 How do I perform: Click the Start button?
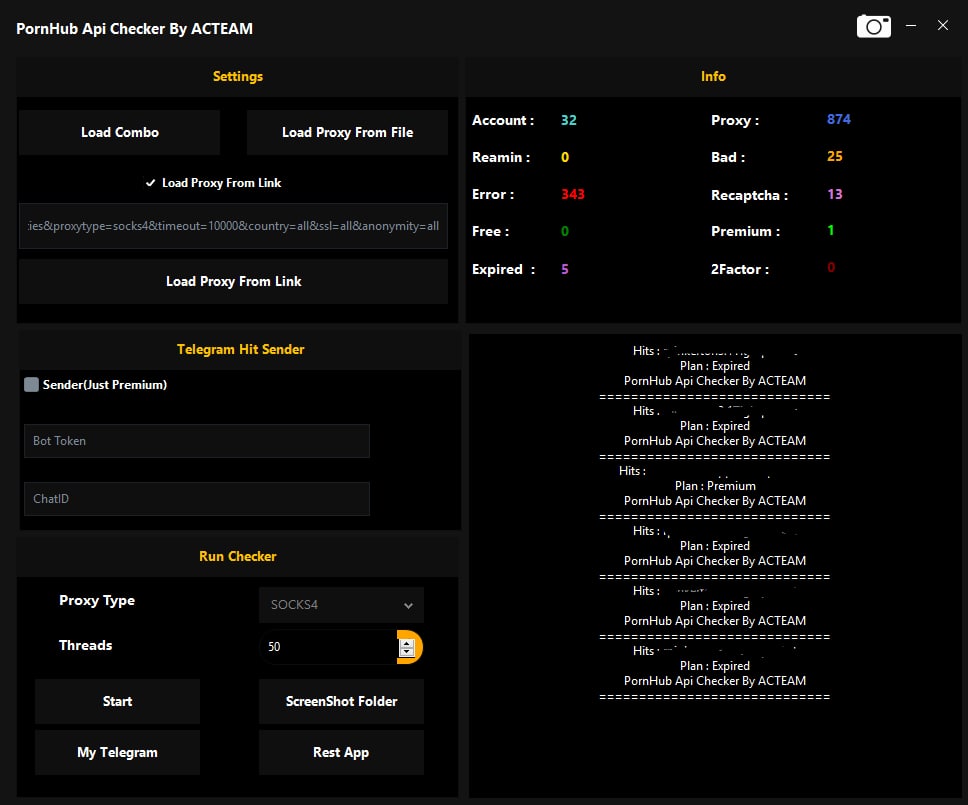117,701
